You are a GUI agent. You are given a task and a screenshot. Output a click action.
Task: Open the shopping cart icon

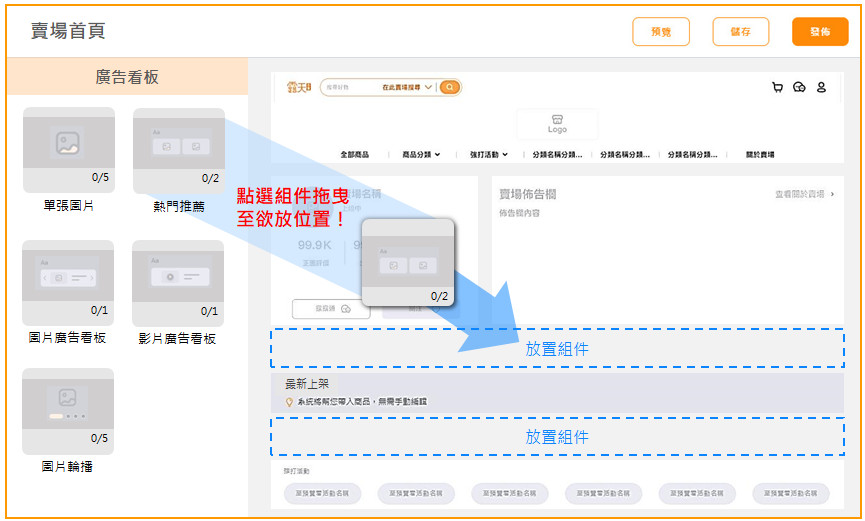pos(777,88)
